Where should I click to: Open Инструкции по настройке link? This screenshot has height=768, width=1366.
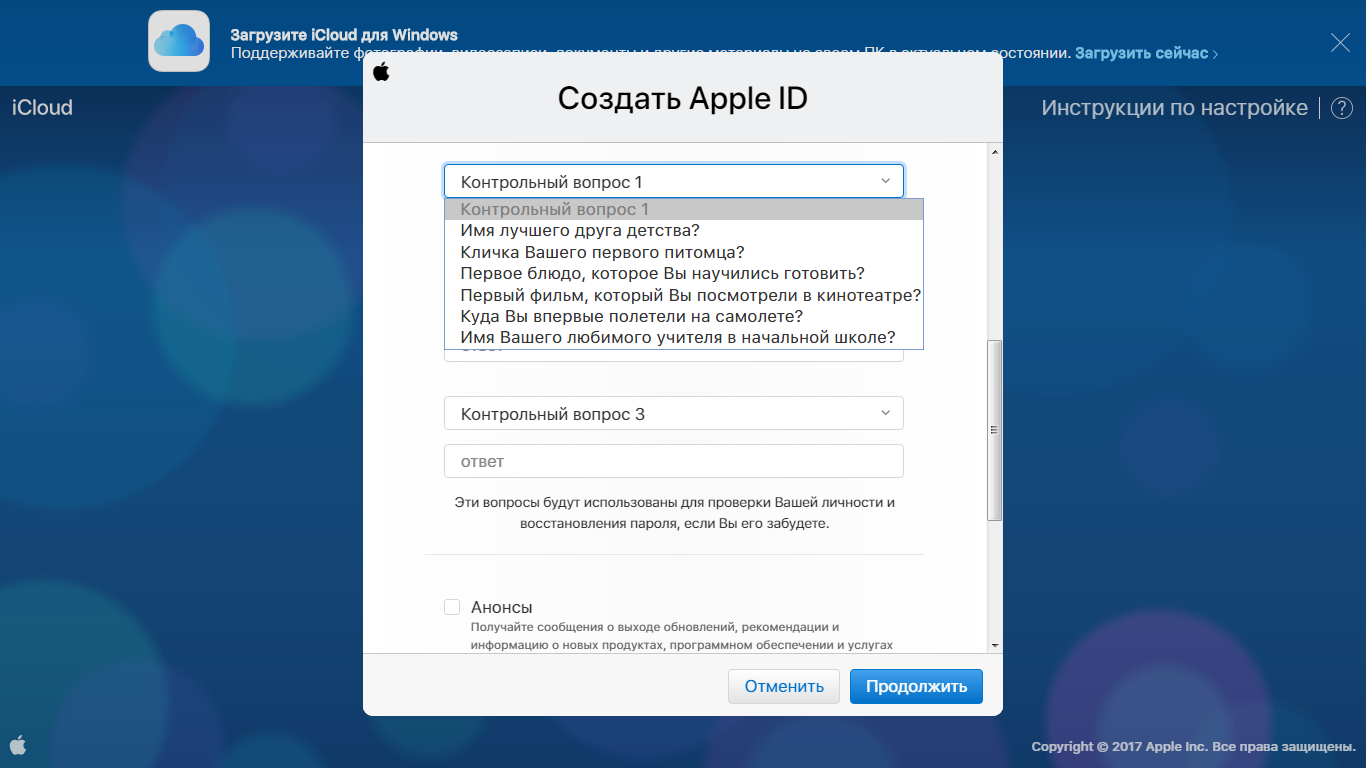(1174, 108)
